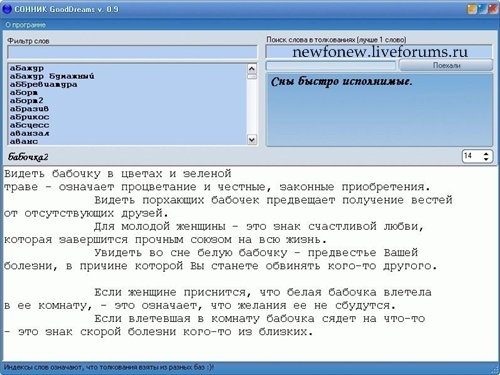Select 'абажур бумажный' in the word list
The height and width of the screenshot is (375, 500).
click(52, 76)
